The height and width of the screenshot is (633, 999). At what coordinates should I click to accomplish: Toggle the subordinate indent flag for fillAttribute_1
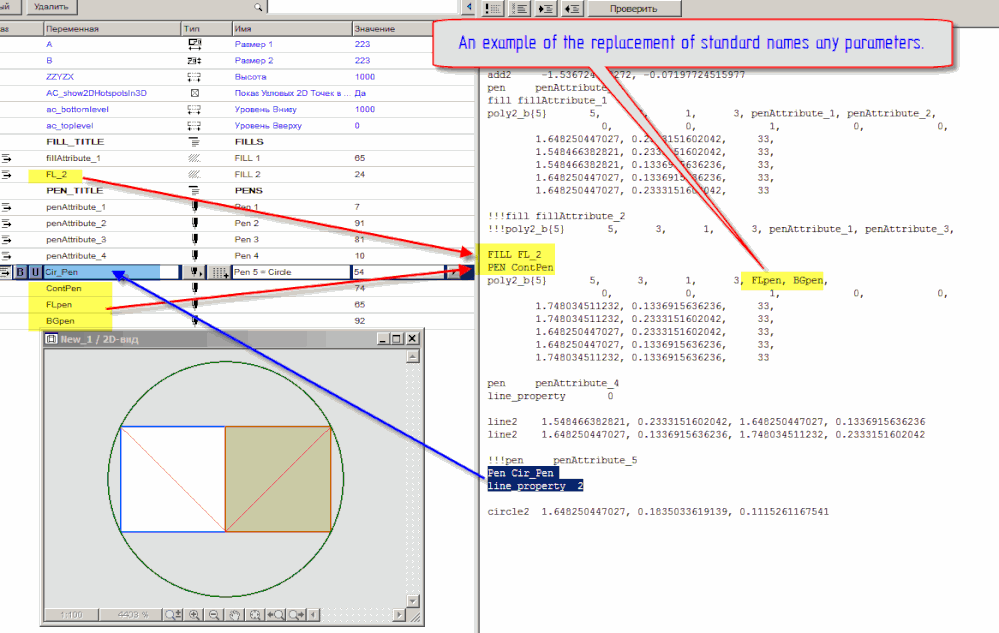pyautogui.click(x=6, y=158)
